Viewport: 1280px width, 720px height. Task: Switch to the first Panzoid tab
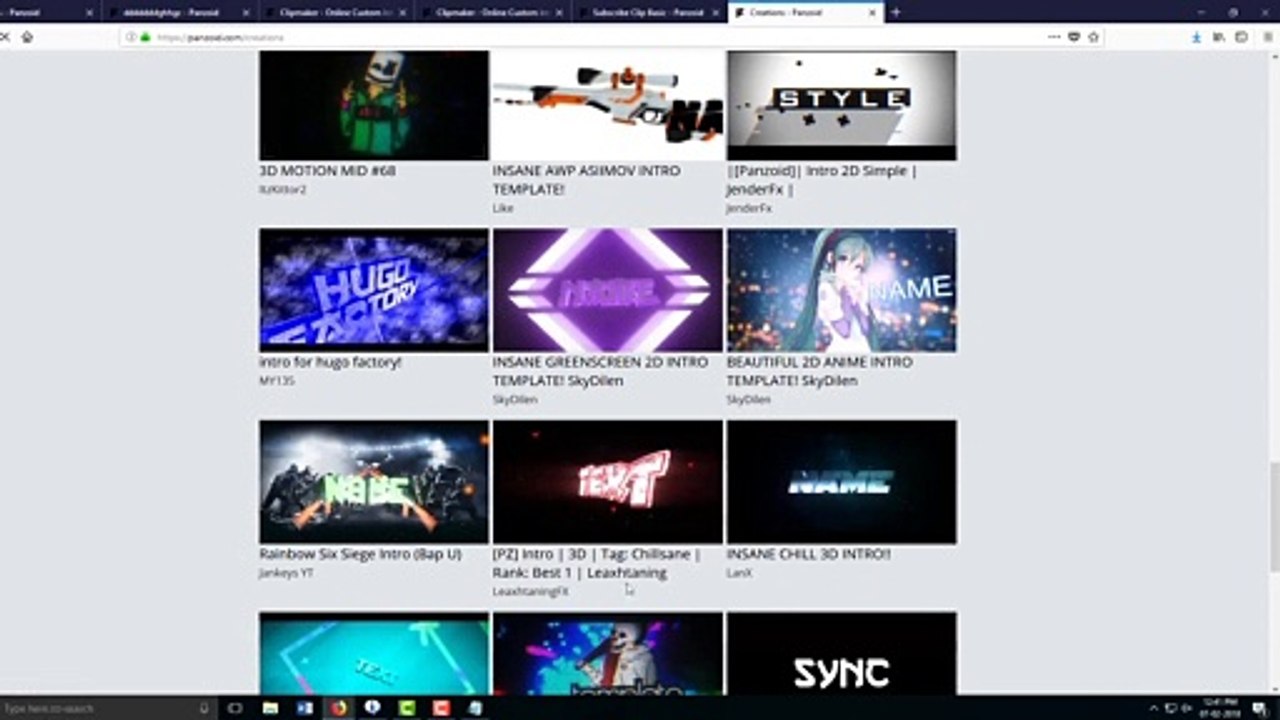coord(48,12)
